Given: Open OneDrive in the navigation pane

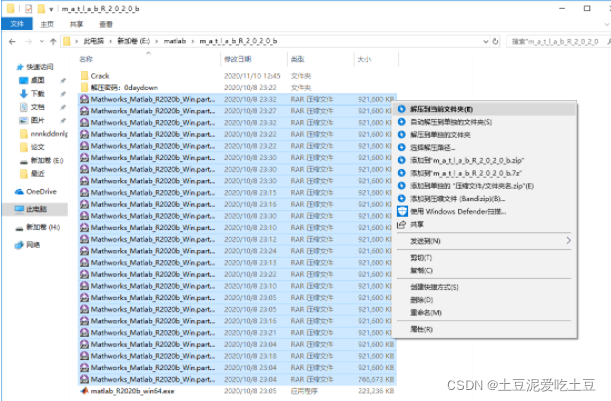Looking at the screenshot, I should pos(41,191).
